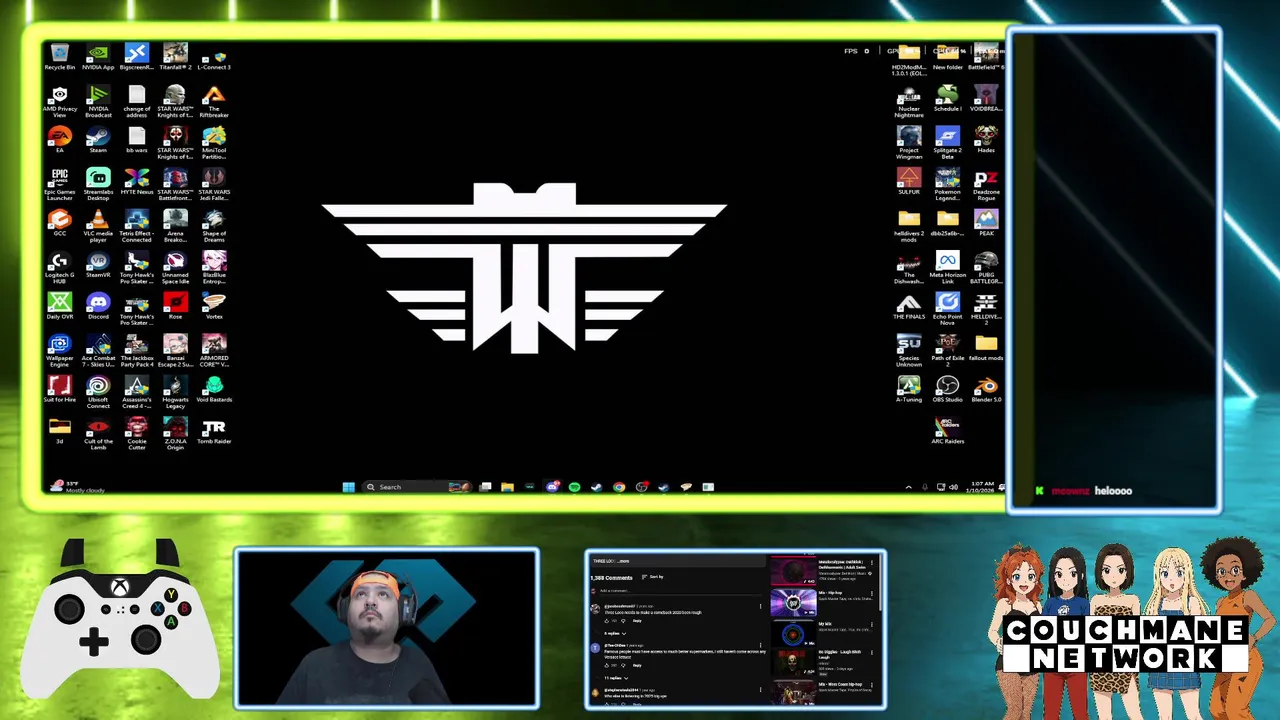The width and height of the screenshot is (1280, 720).
Task: Select the HYTE Nexus icon
Action: (x=137, y=182)
